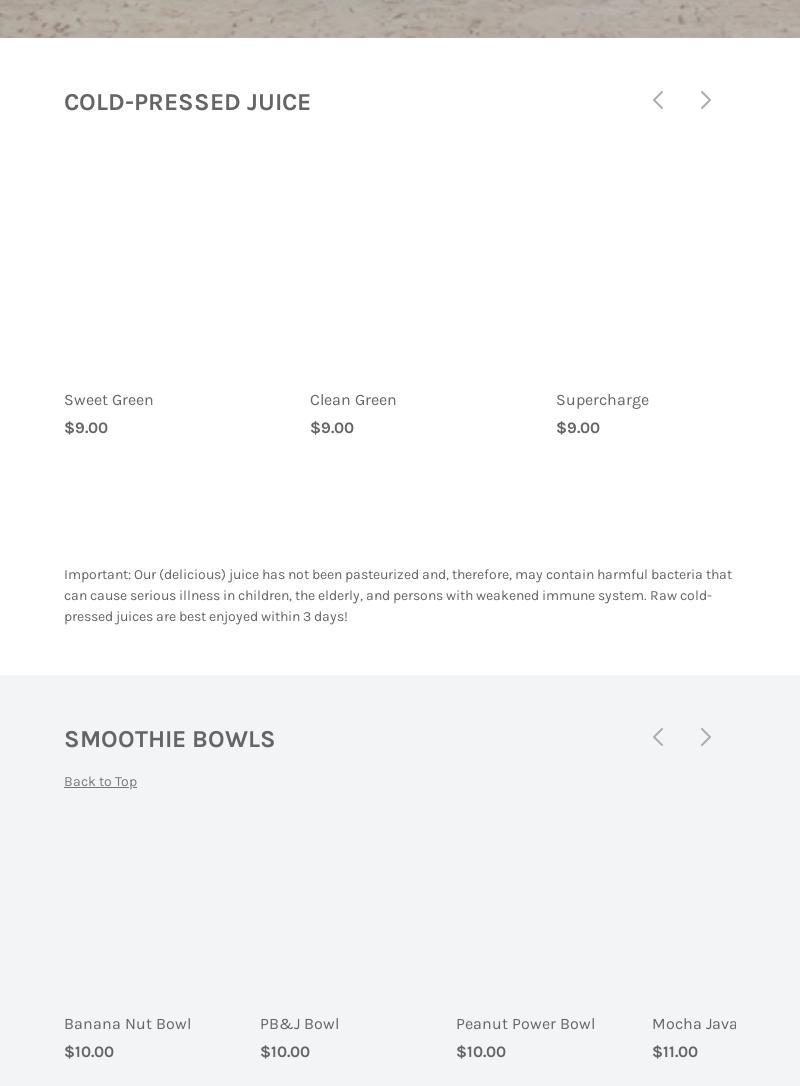This screenshot has width=800, height=1086.
Task: Open the PB&J Bowl item
Action: tap(299, 1024)
